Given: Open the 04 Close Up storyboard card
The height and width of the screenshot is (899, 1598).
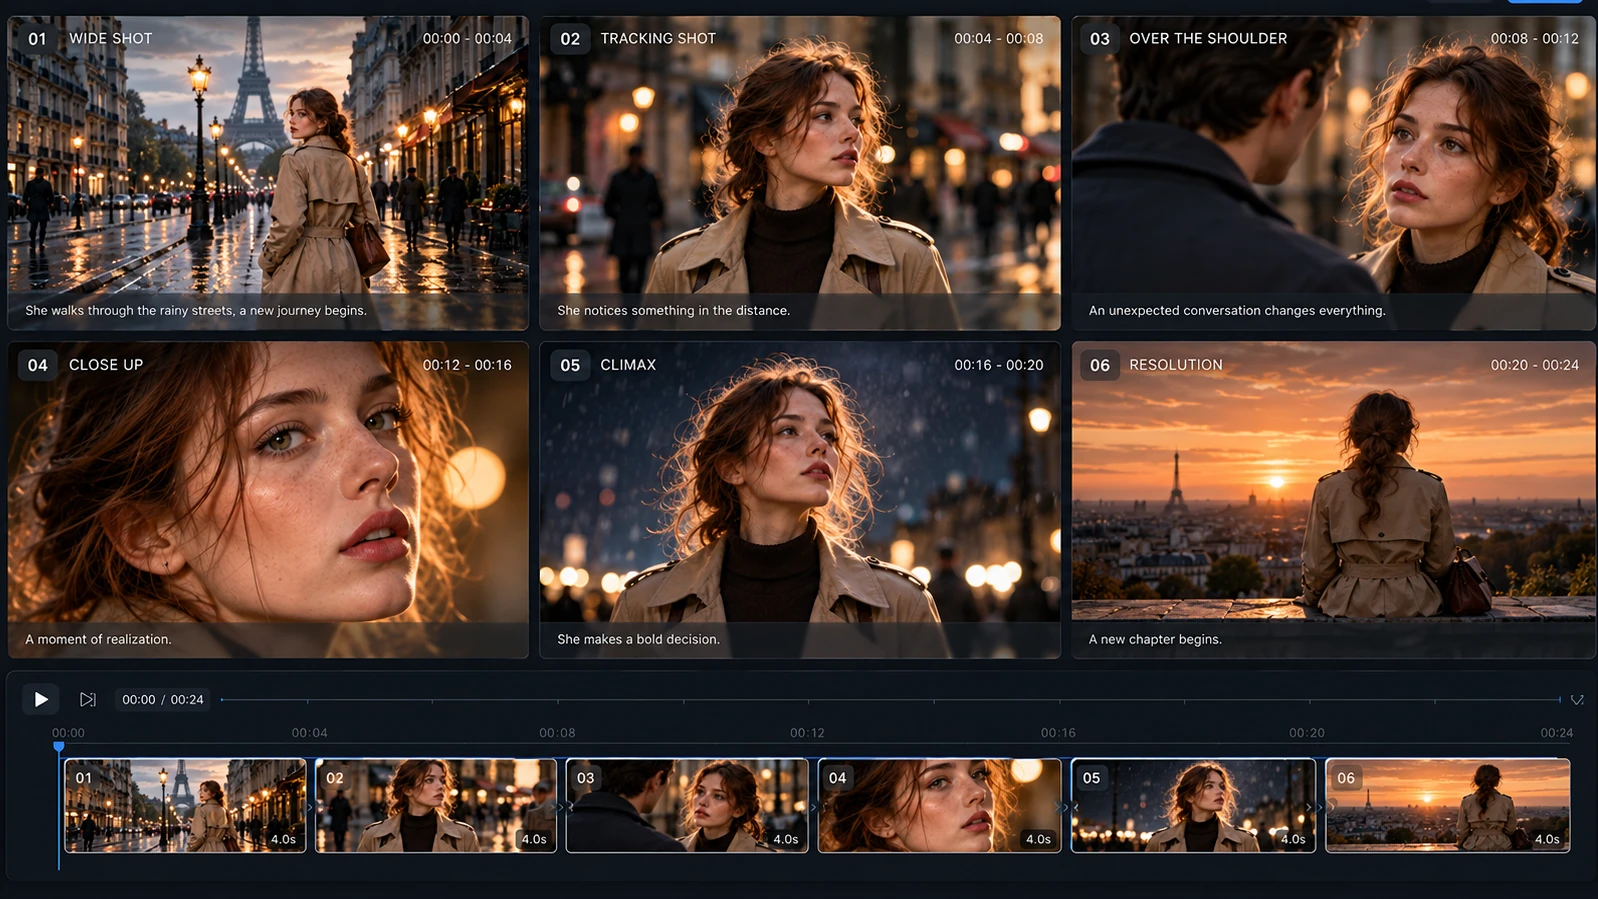Looking at the screenshot, I should tap(268, 500).
